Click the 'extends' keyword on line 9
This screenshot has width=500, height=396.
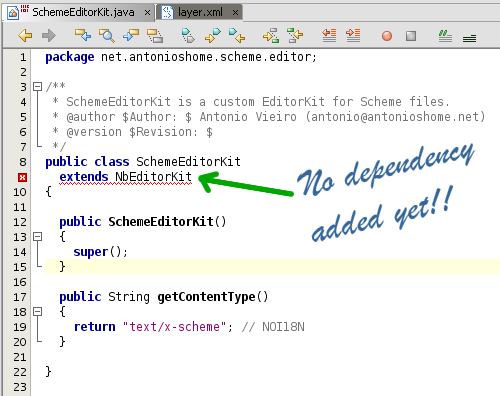coord(84,177)
